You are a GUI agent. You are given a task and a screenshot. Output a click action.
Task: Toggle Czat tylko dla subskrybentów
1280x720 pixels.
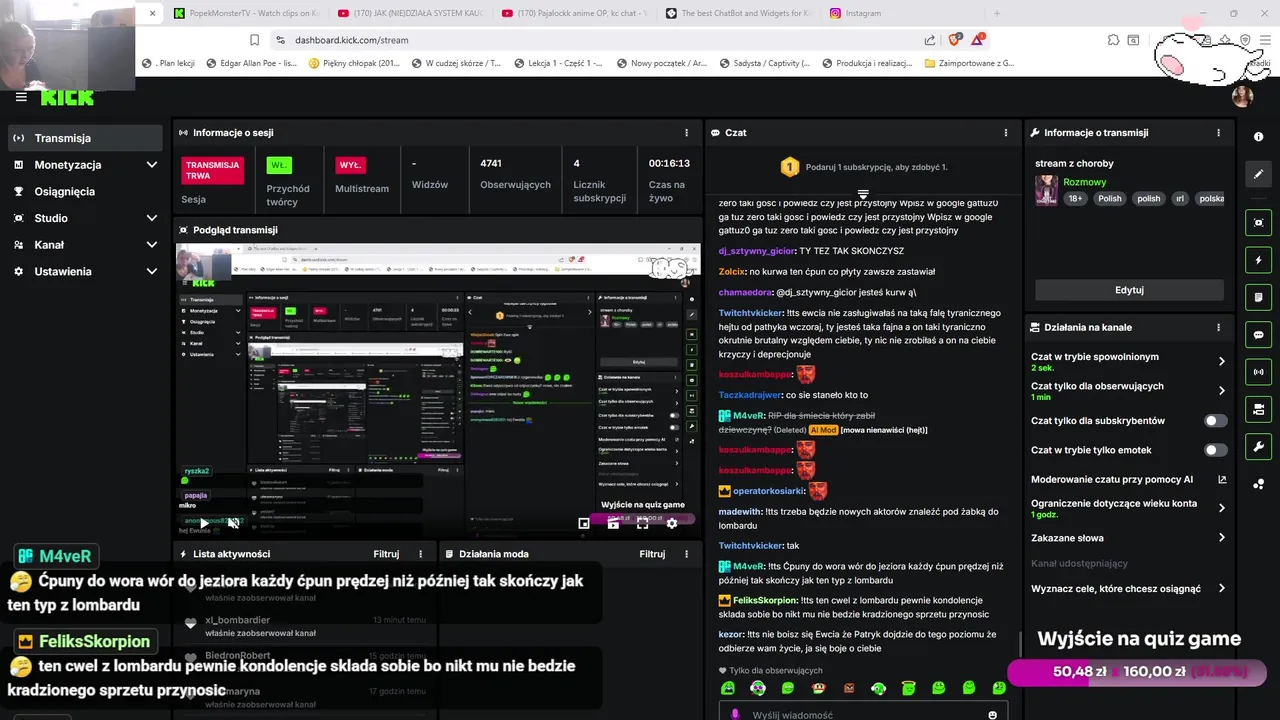click(x=1216, y=421)
